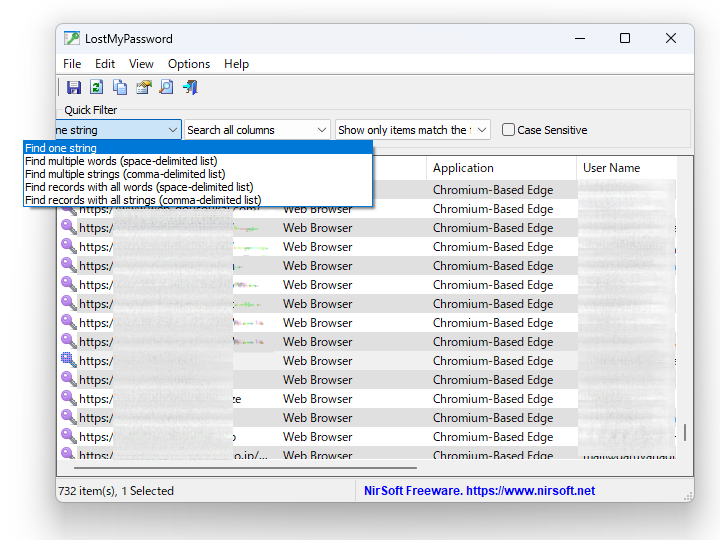Open the View menu
Viewport: 720px width, 540px height.
coord(141,64)
